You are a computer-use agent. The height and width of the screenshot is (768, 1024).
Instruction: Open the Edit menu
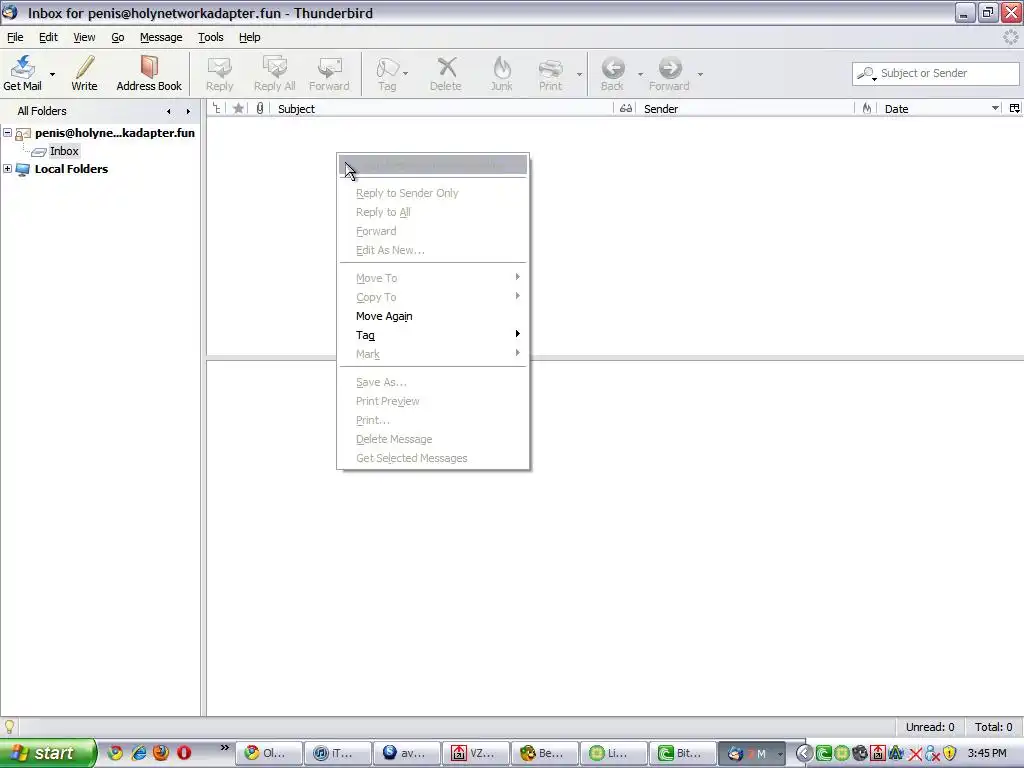click(48, 37)
